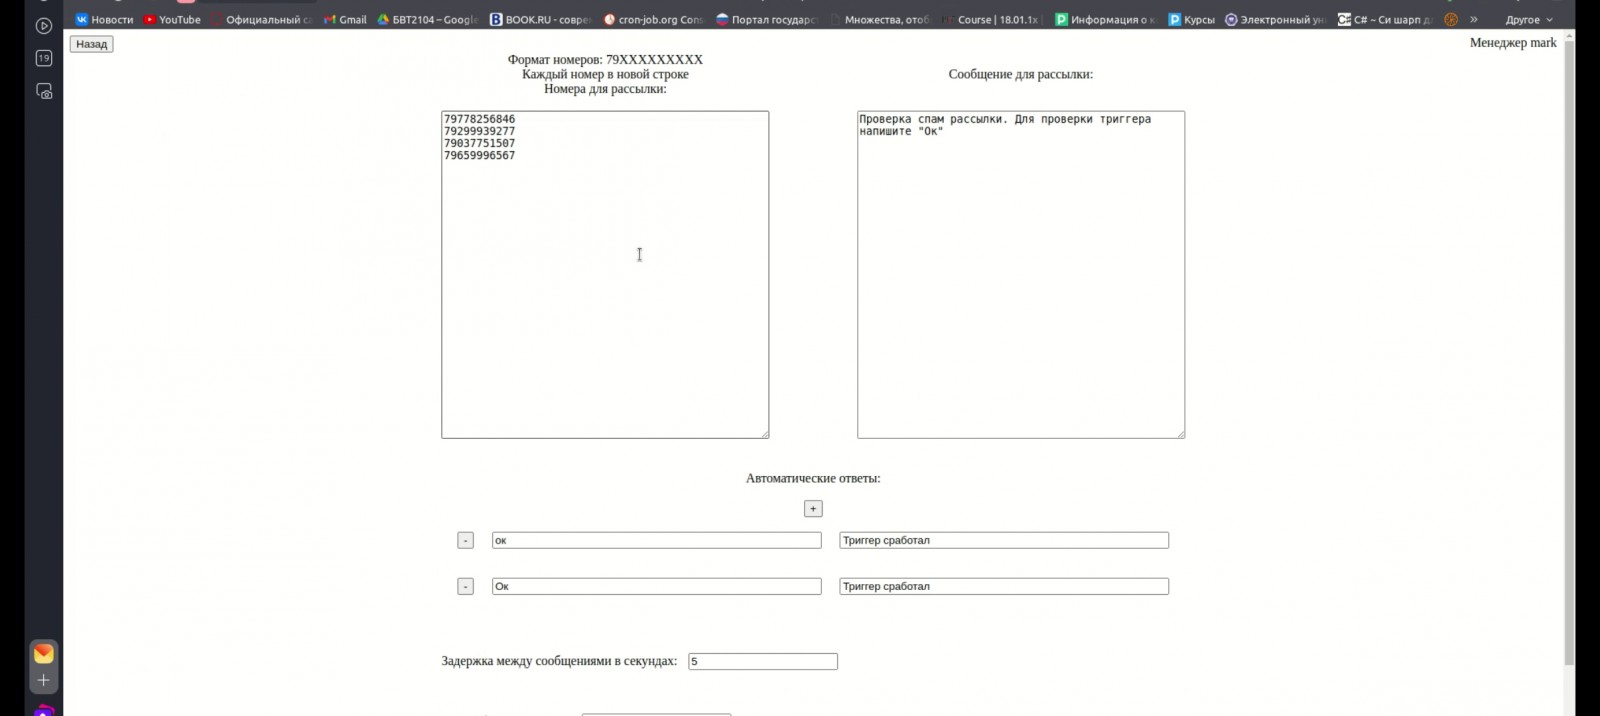Set the message delay seconds field

pyautogui.click(x=763, y=661)
